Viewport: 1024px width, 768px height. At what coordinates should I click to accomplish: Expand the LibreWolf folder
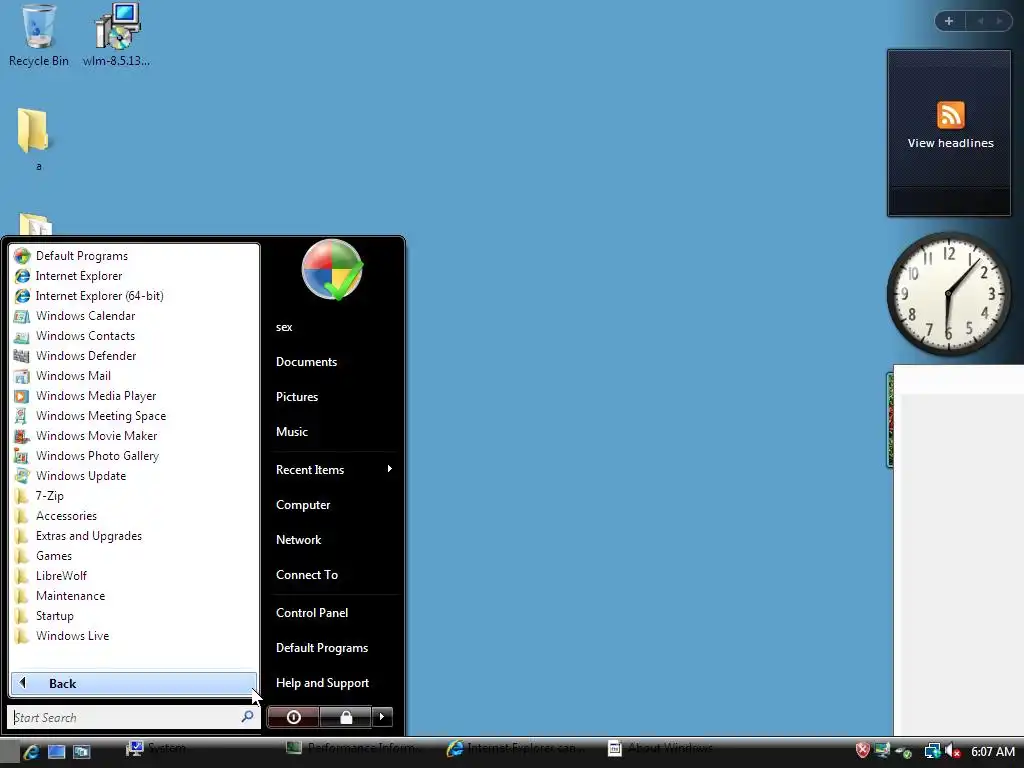tap(134, 576)
